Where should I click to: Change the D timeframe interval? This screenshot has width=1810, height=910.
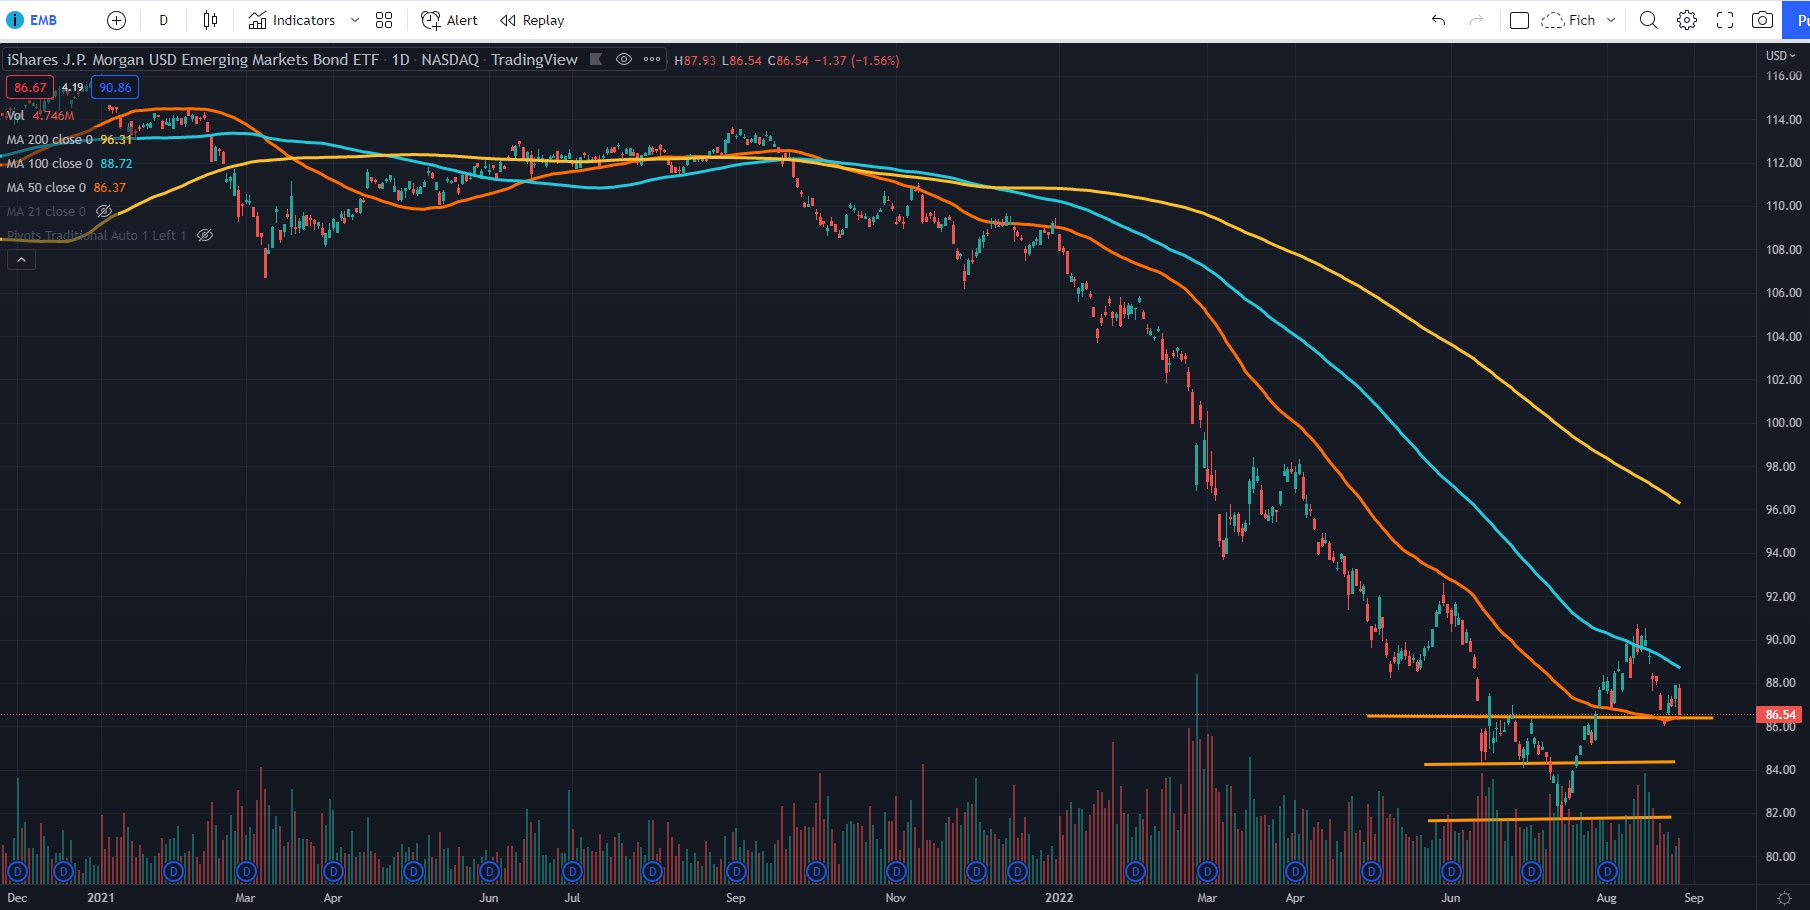coord(164,20)
